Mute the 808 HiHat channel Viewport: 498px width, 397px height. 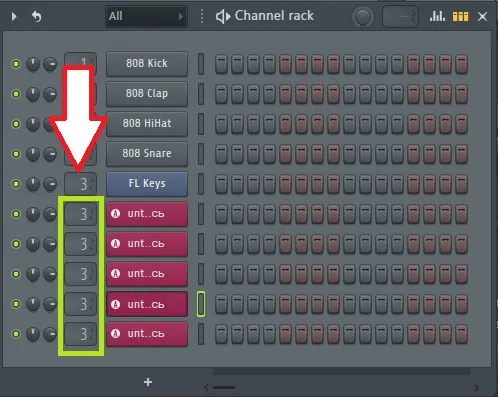click(16, 124)
